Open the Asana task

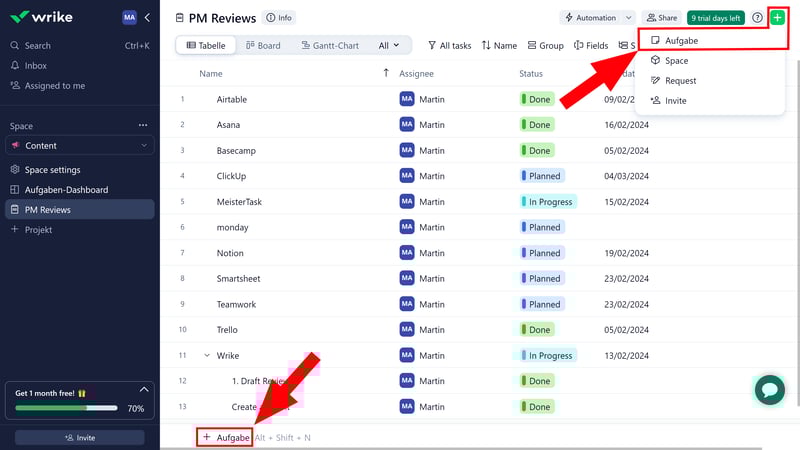(x=228, y=124)
